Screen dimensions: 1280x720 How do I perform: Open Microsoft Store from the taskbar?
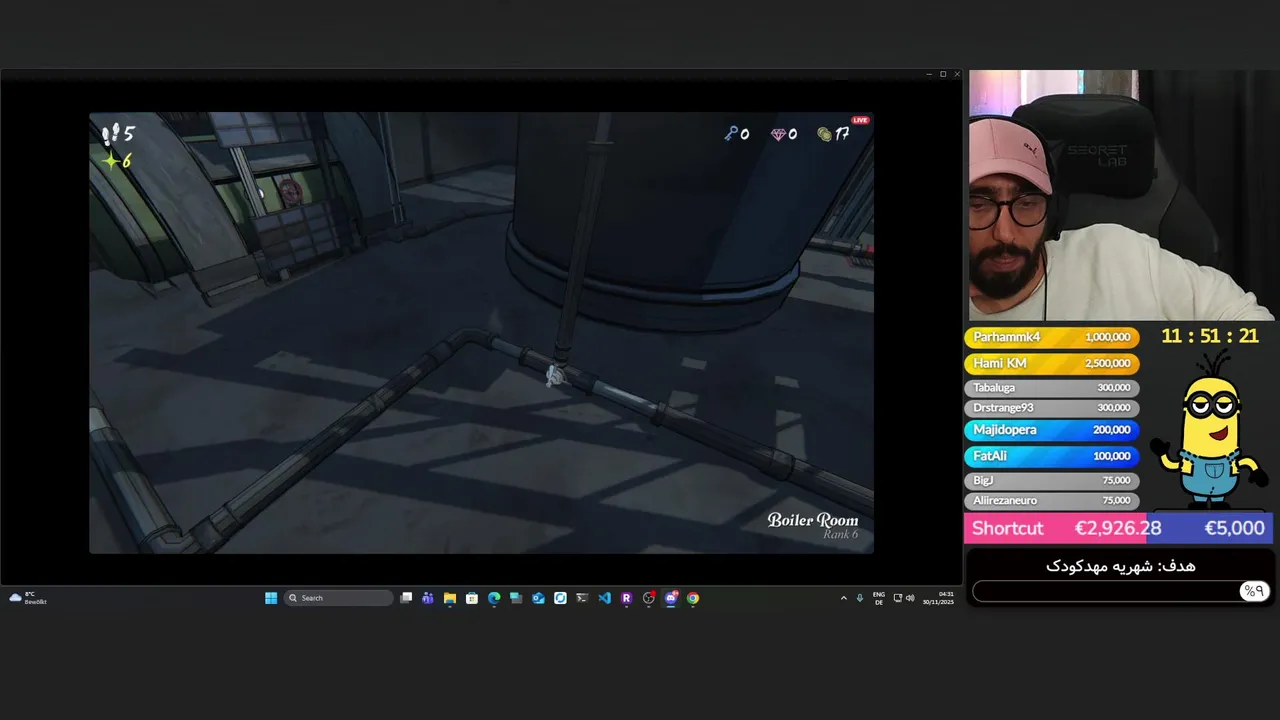472,598
